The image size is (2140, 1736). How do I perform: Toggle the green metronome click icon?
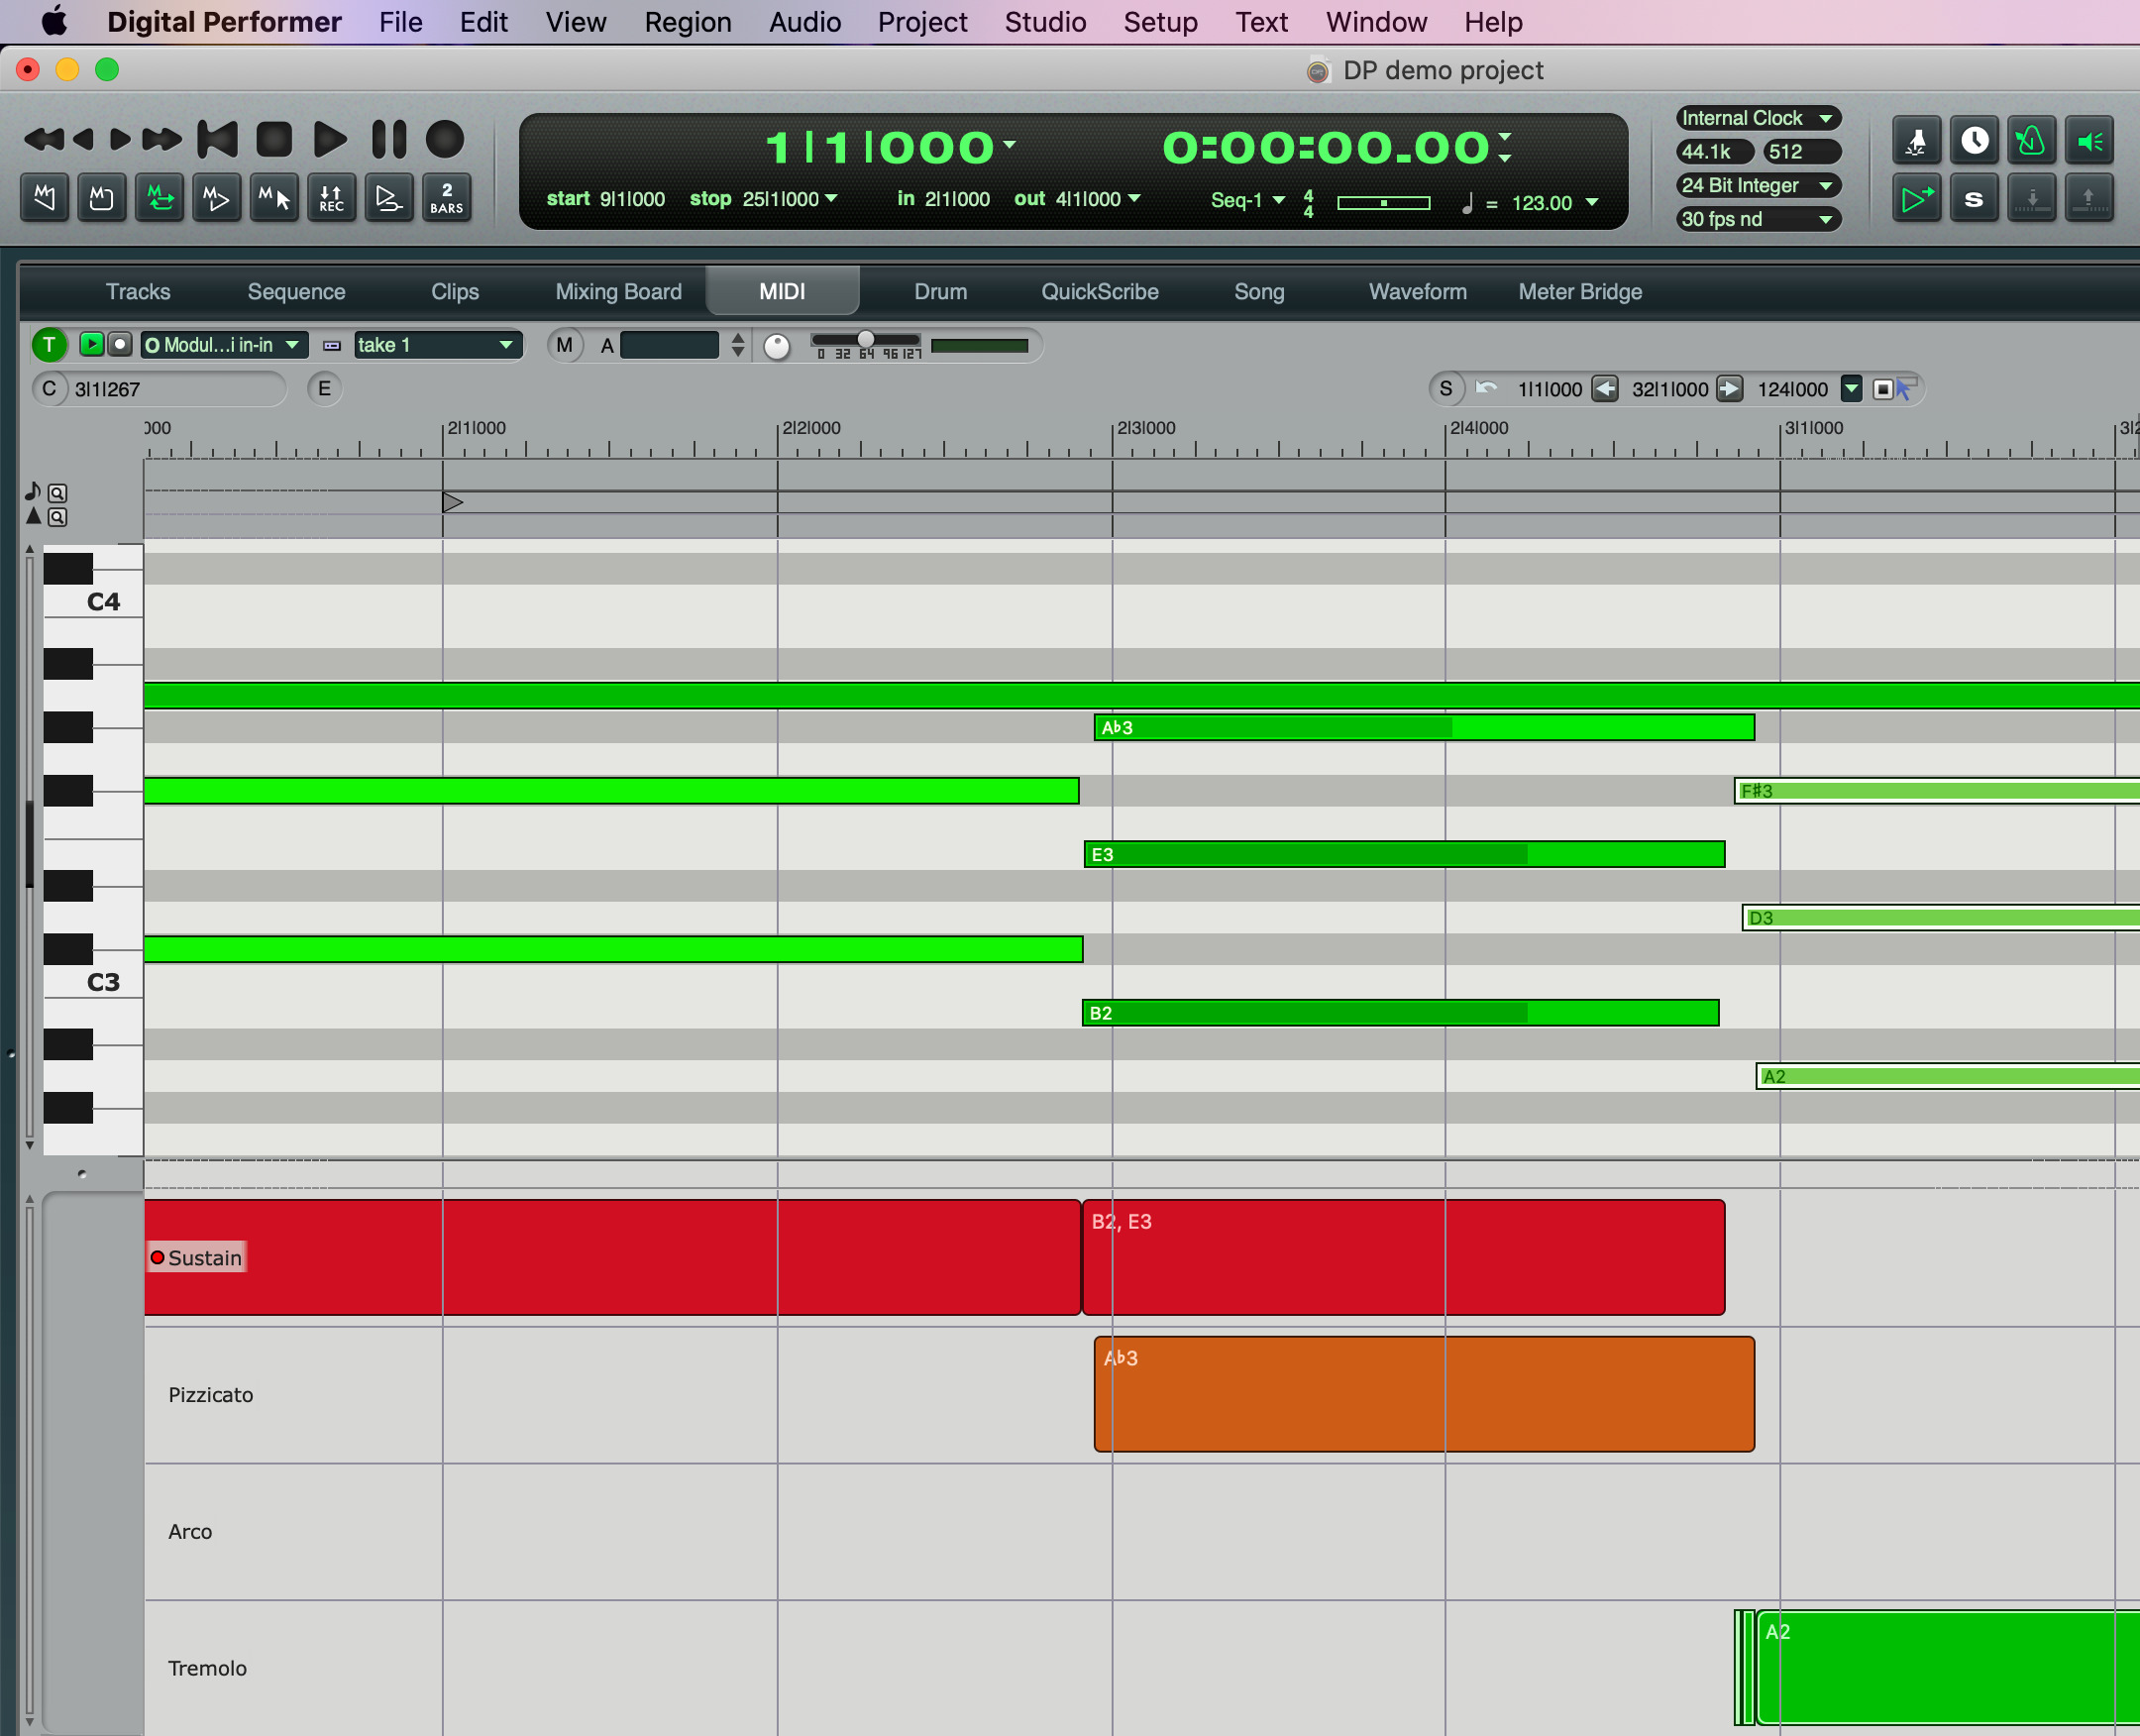pyautogui.click(x=2031, y=142)
